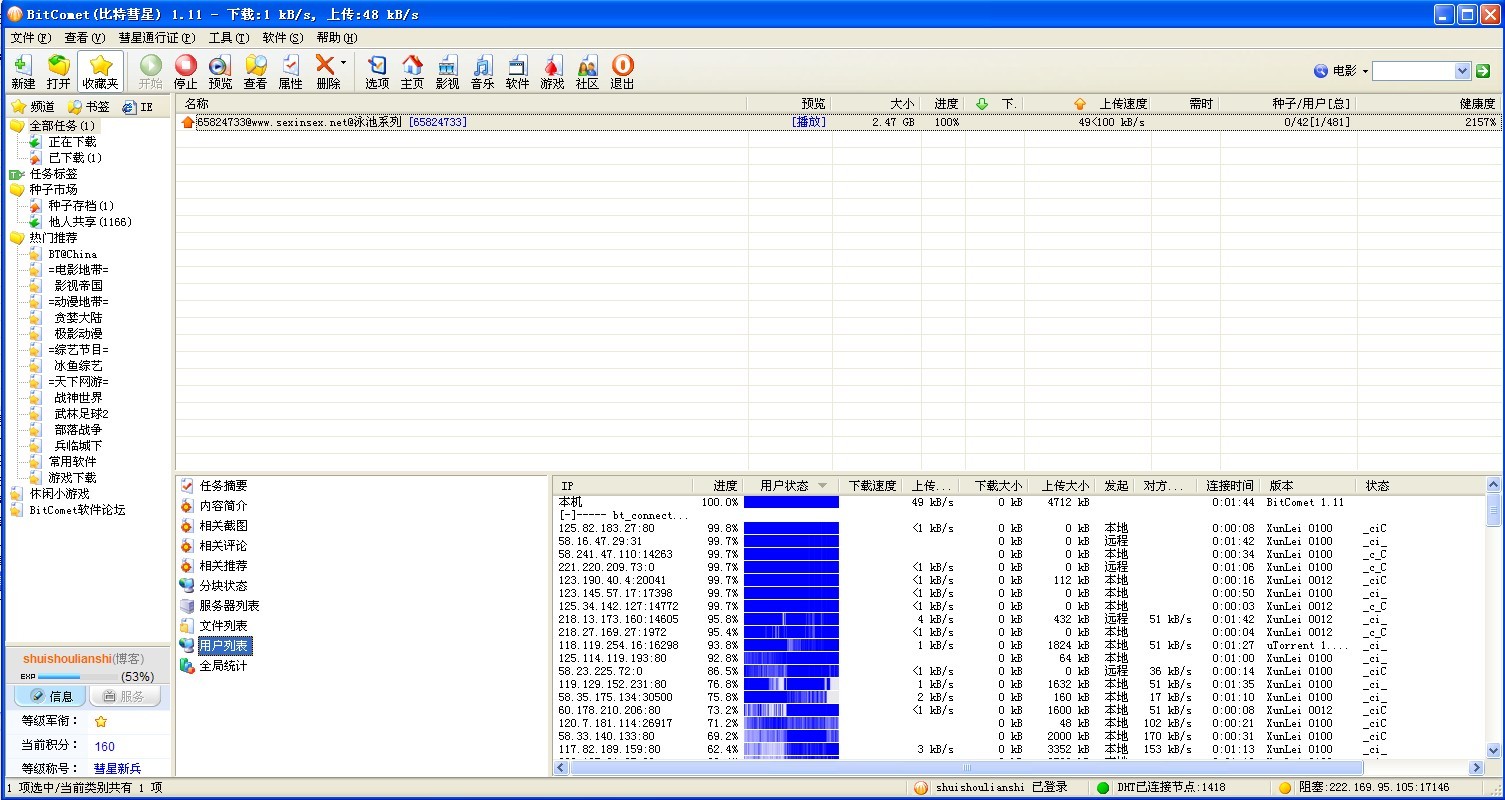This screenshot has width=1505, height=800.
Task: Click the shuishoulianshi username link
Action: [66, 659]
